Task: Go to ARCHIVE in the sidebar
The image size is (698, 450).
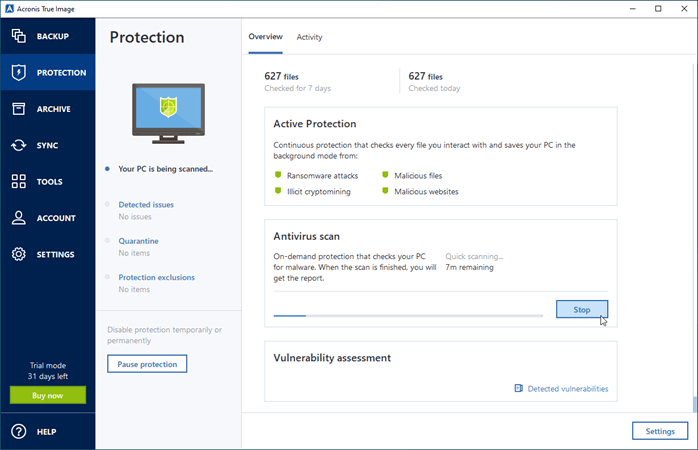Action: point(48,109)
